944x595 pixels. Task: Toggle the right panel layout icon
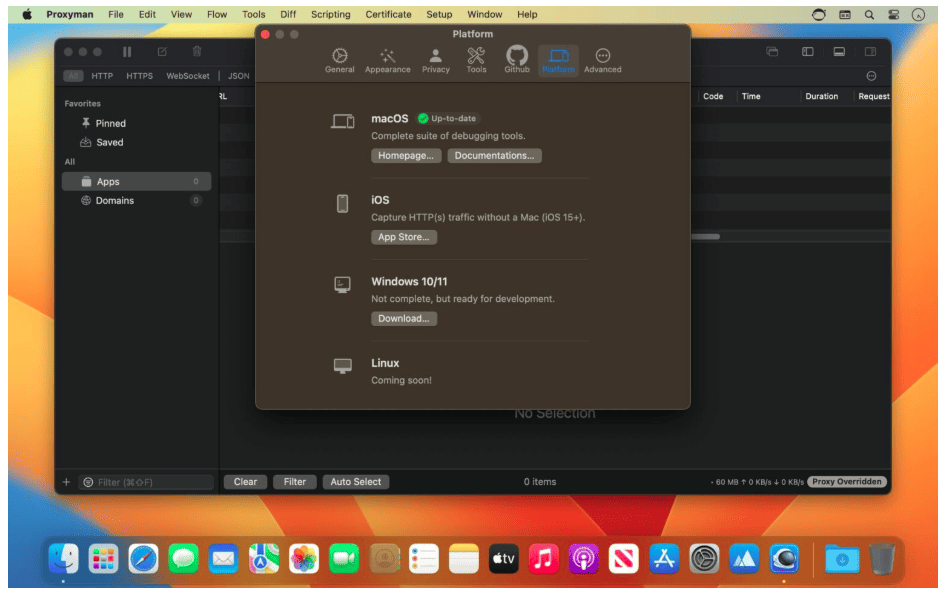click(870, 52)
